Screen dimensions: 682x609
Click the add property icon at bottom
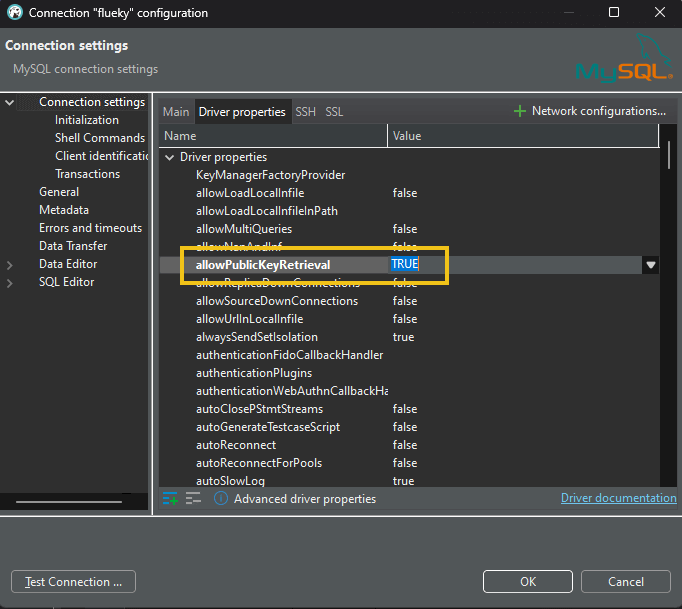[170, 498]
